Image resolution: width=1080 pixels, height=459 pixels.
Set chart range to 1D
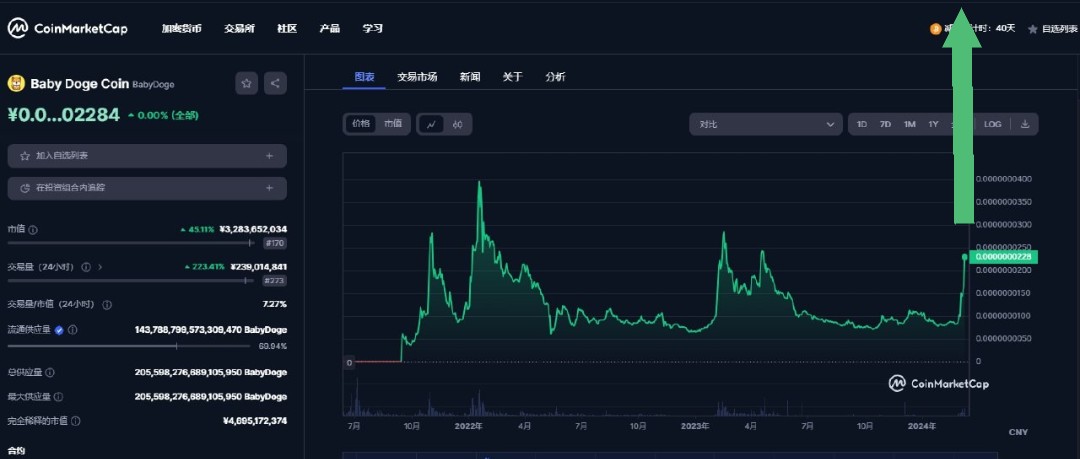pyautogui.click(x=862, y=124)
